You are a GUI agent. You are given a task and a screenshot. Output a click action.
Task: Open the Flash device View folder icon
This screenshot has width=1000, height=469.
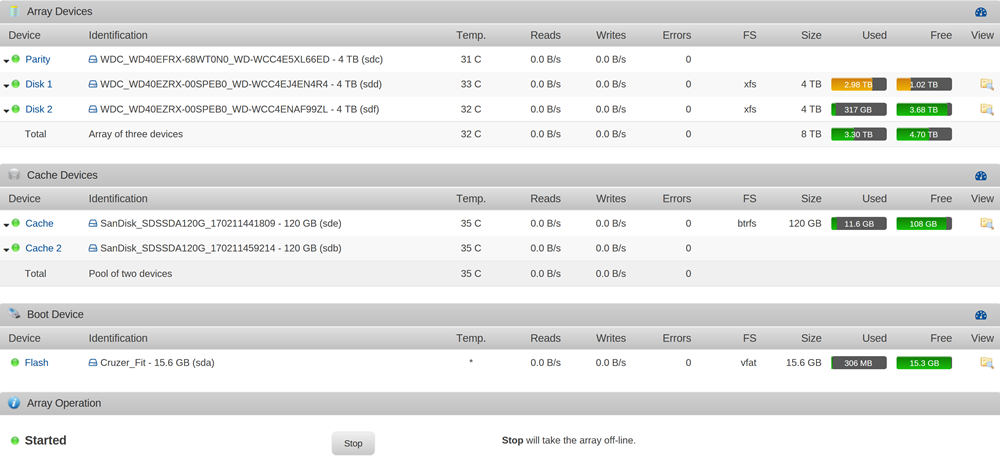tap(987, 362)
